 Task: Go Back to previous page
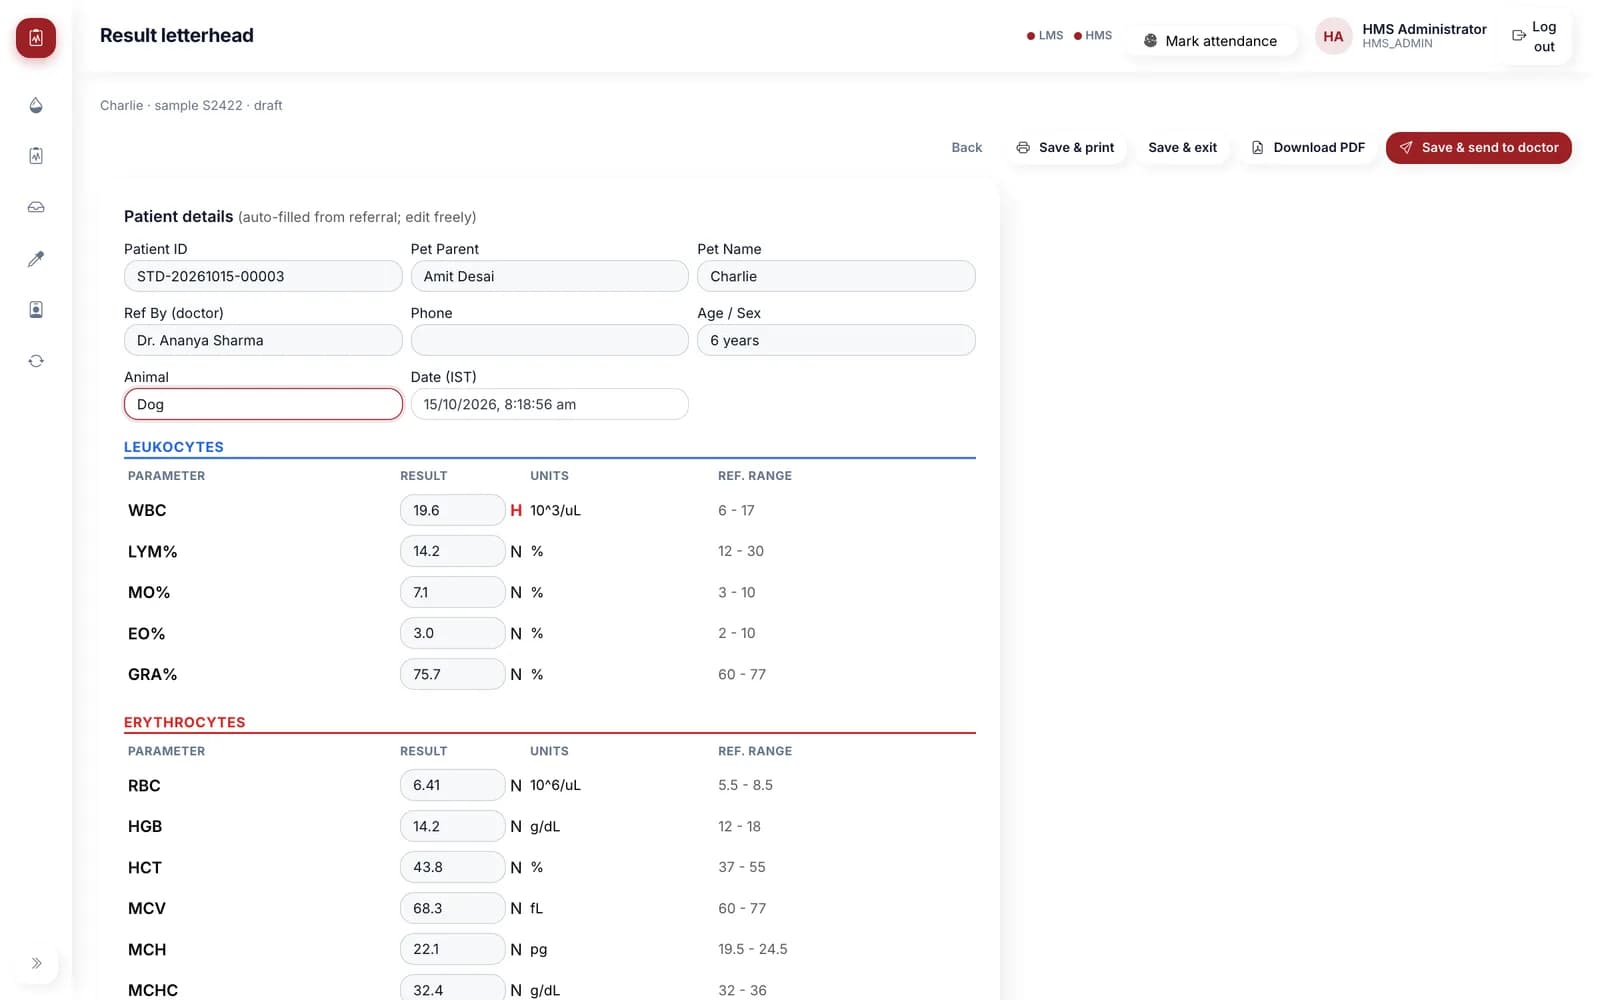click(966, 148)
